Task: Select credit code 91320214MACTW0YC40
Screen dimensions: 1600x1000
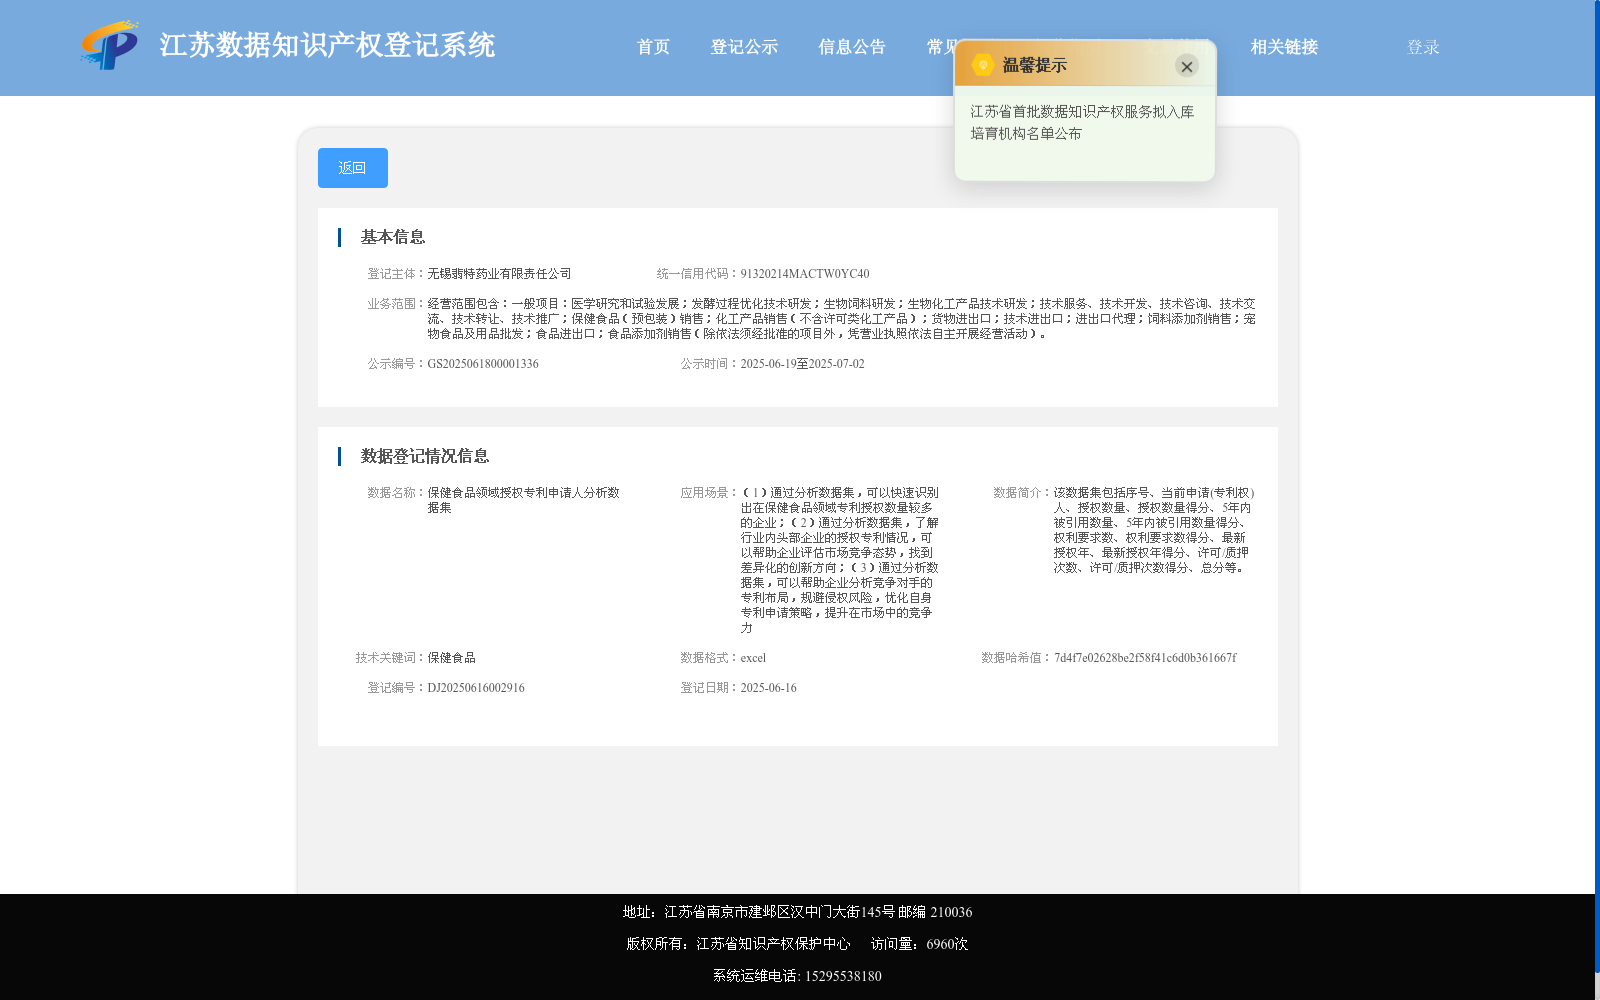Action: [805, 274]
